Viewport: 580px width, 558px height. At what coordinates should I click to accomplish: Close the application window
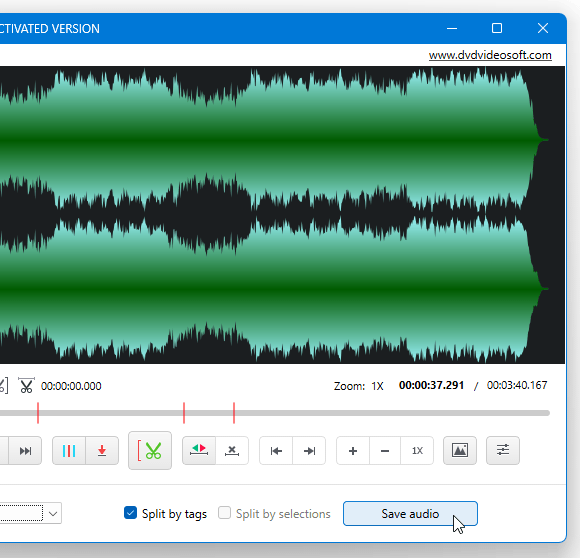(x=543, y=28)
